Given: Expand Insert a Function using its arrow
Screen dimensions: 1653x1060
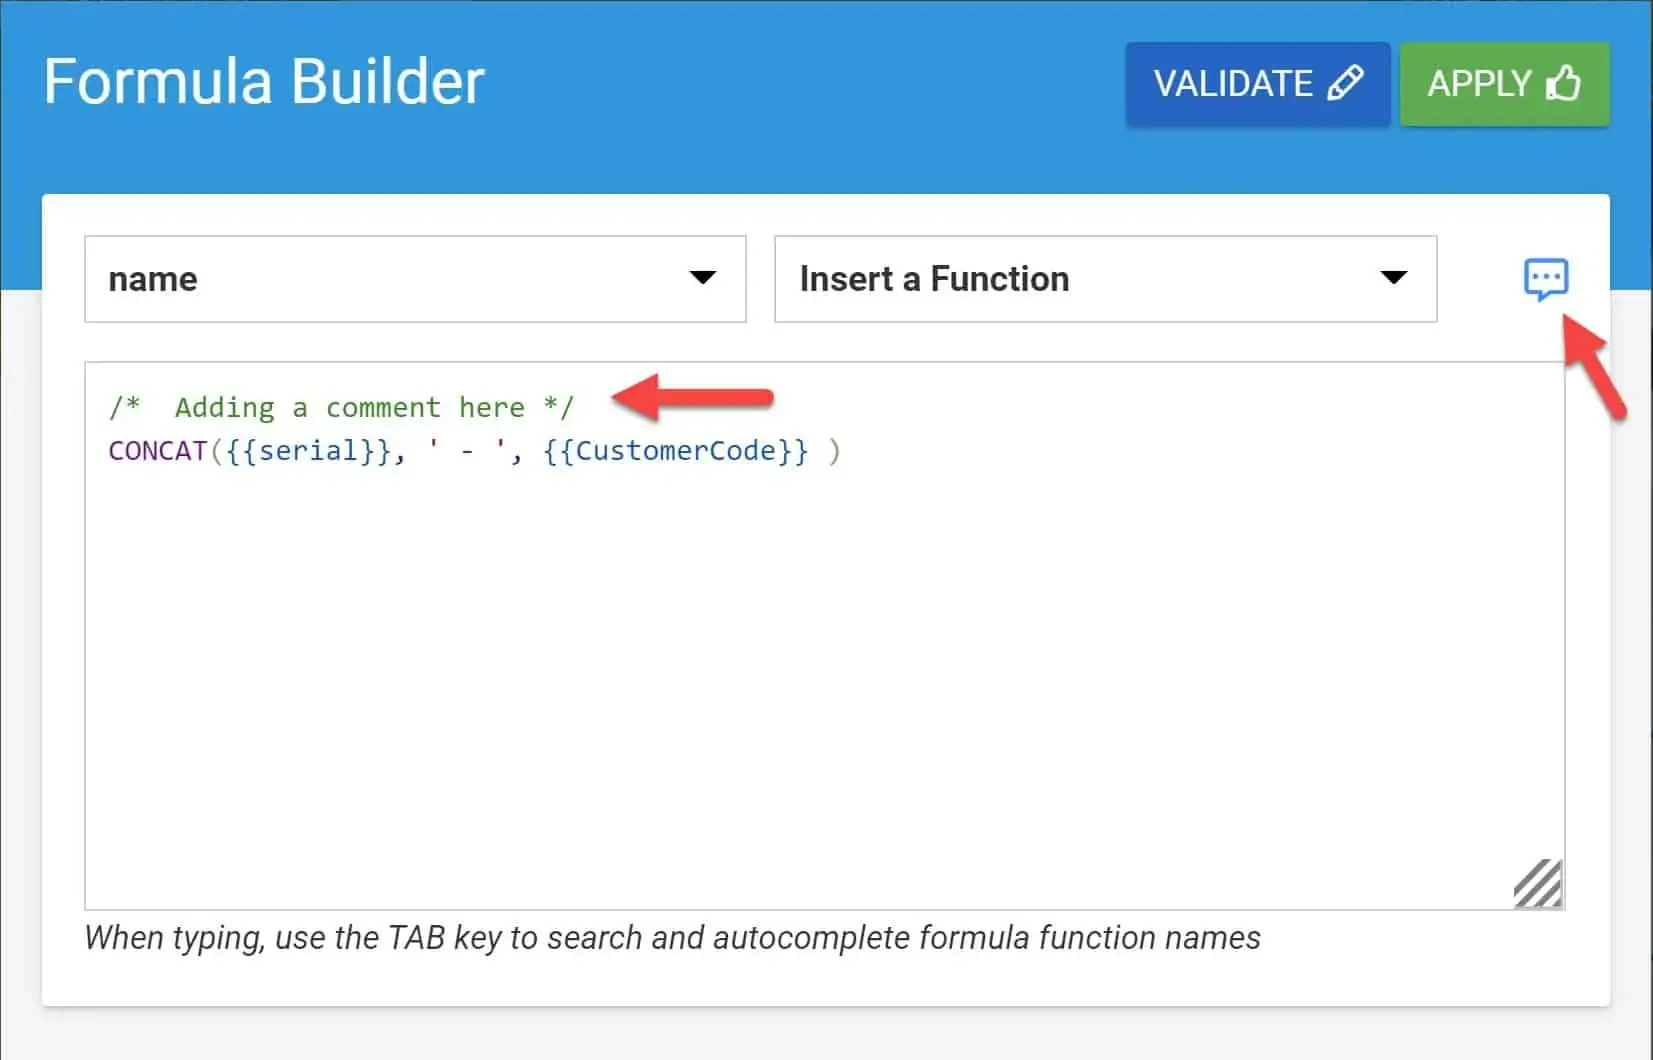Looking at the screenshot, I should pos(1393,278).
